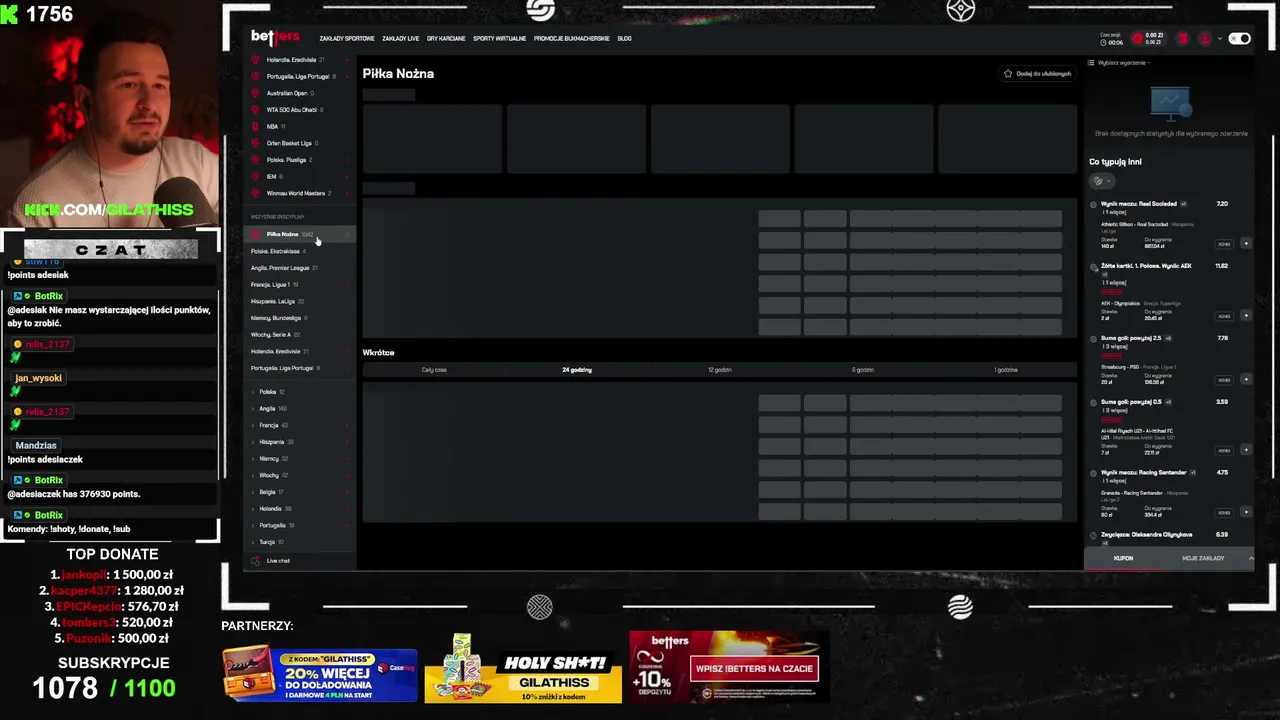This screenshot has height=720, width=1280.
Task: Click the trophy icon beside Polska Plusliga
Action: [x=255, y=160]
